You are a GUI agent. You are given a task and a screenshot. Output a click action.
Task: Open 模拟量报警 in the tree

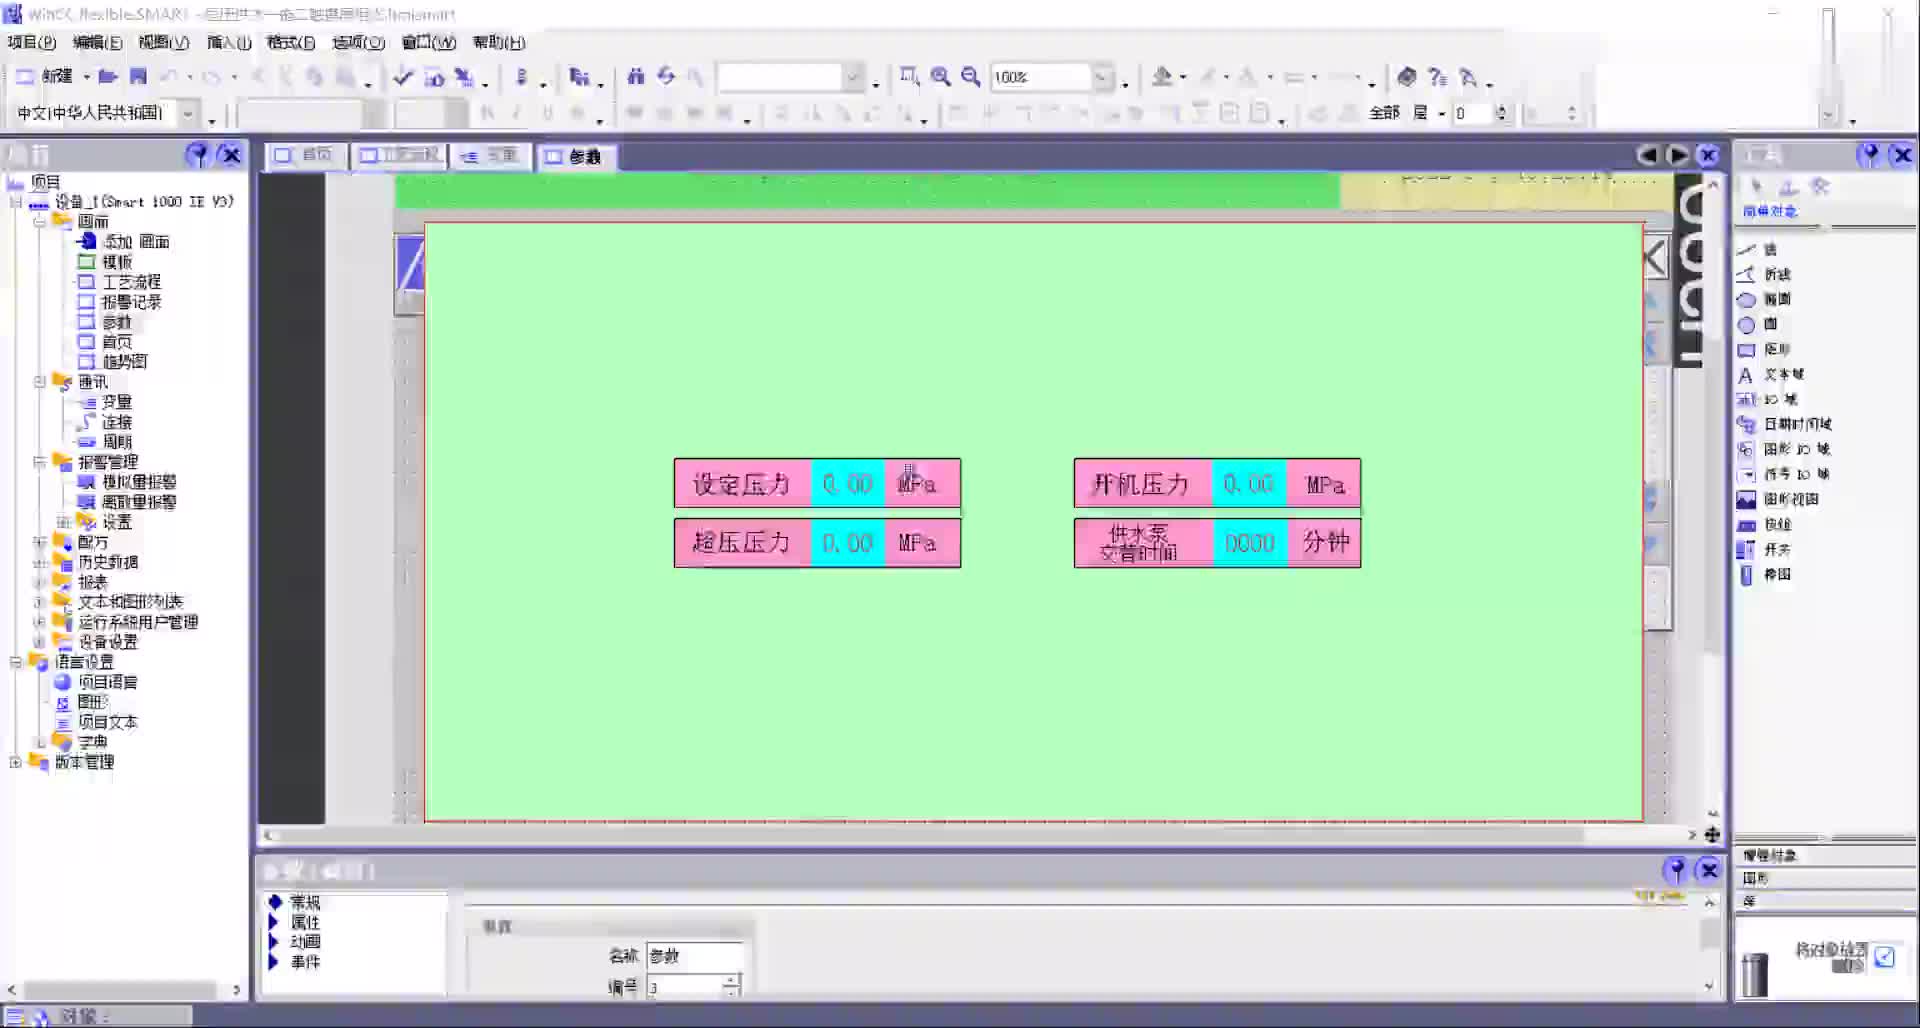(x=127, y=481)
